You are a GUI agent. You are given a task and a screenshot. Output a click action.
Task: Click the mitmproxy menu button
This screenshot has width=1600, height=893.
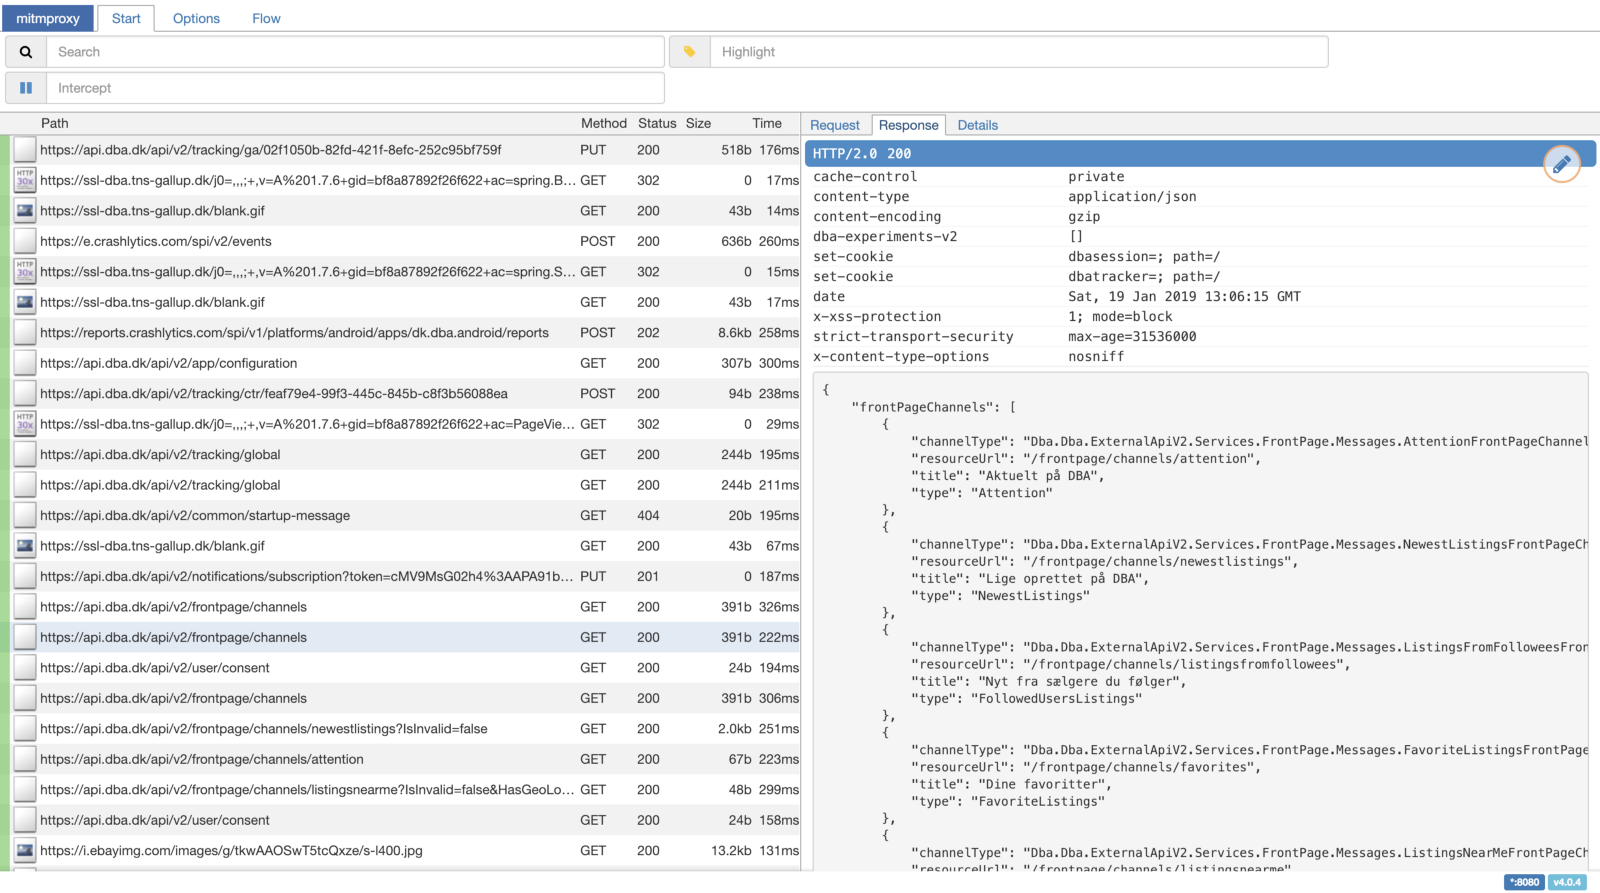pos(48,18)
